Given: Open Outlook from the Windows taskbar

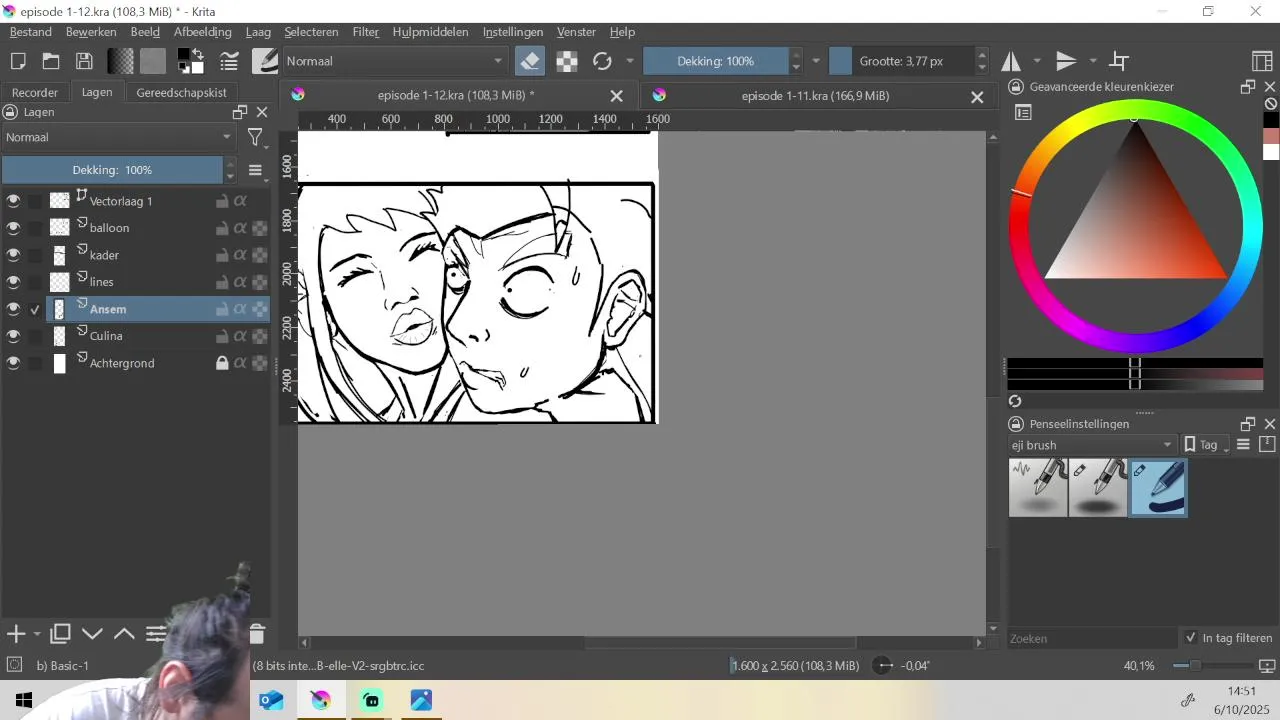Looking at the screenshot, I should click(272, 700).
